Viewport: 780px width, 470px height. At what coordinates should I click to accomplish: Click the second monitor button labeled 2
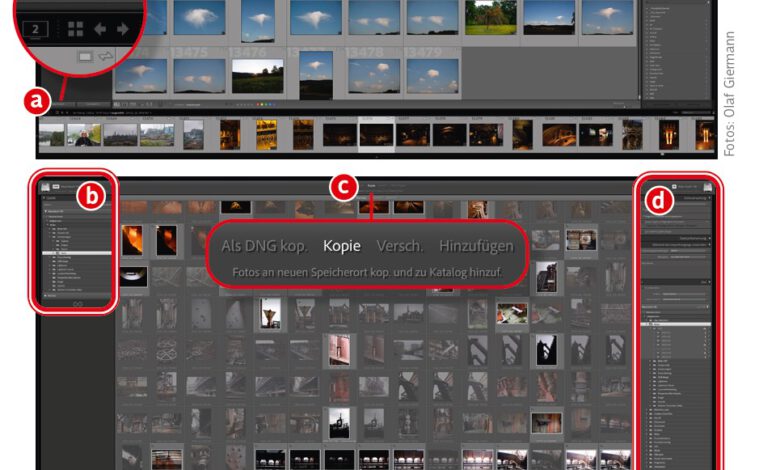click(36, 29)
